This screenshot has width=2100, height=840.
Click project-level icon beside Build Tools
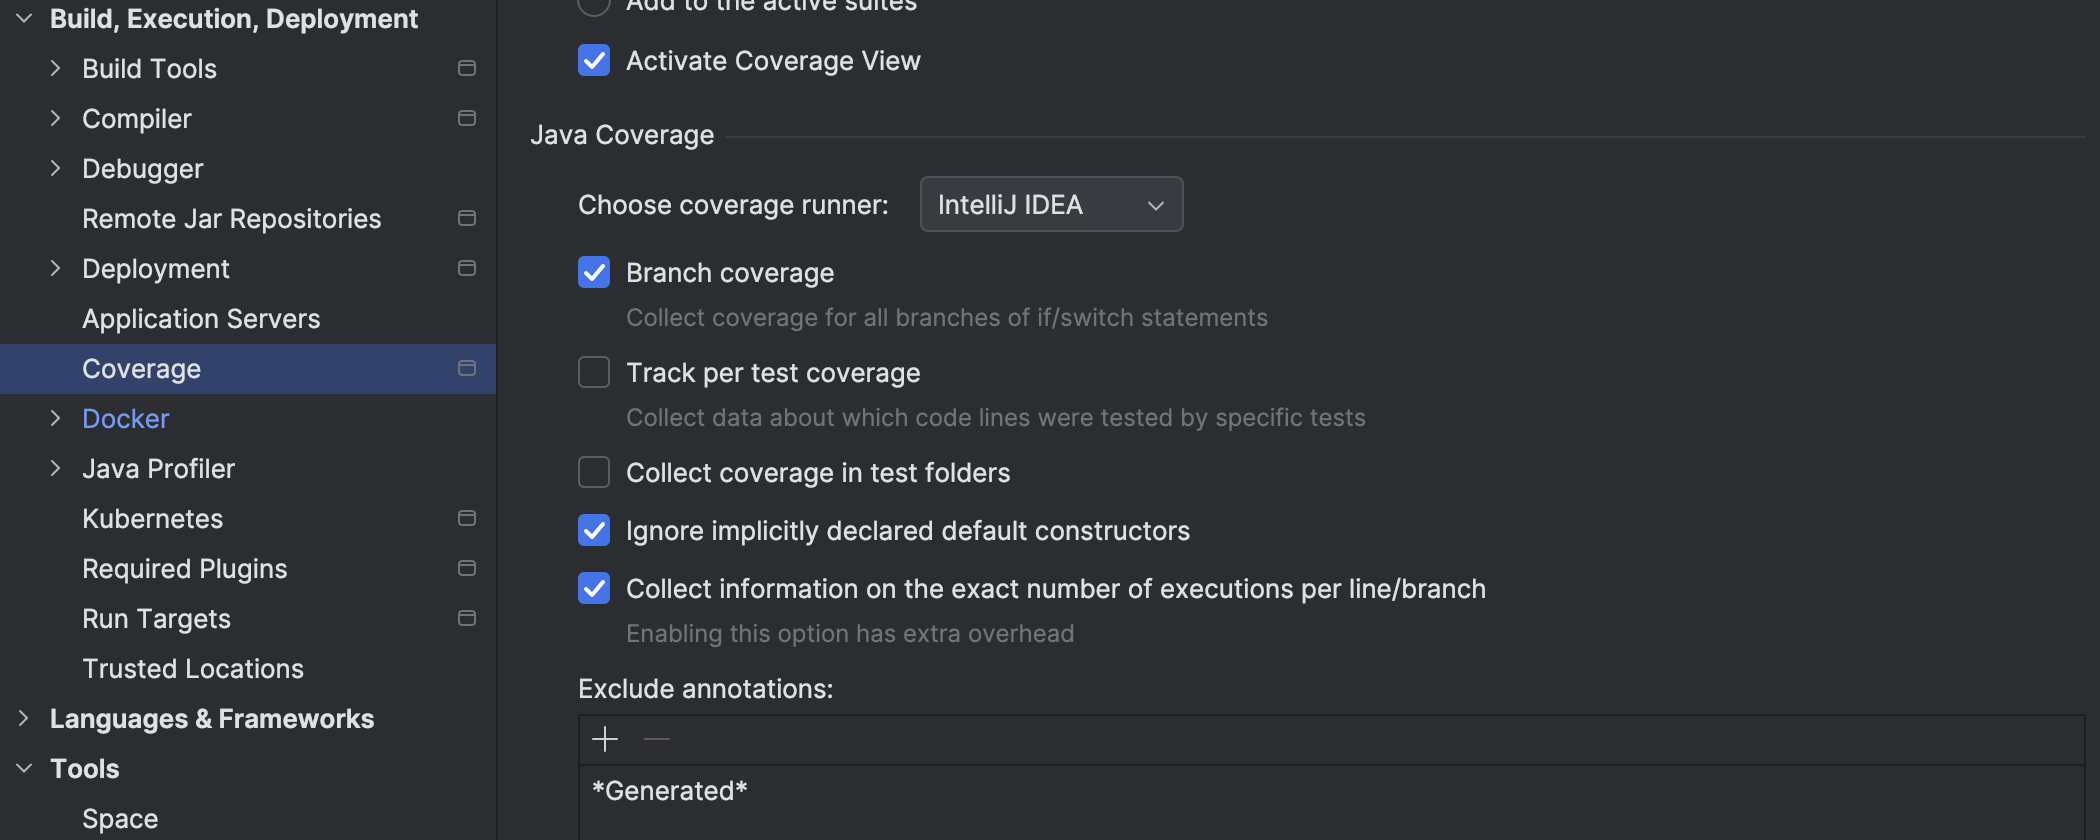point(467,68)
